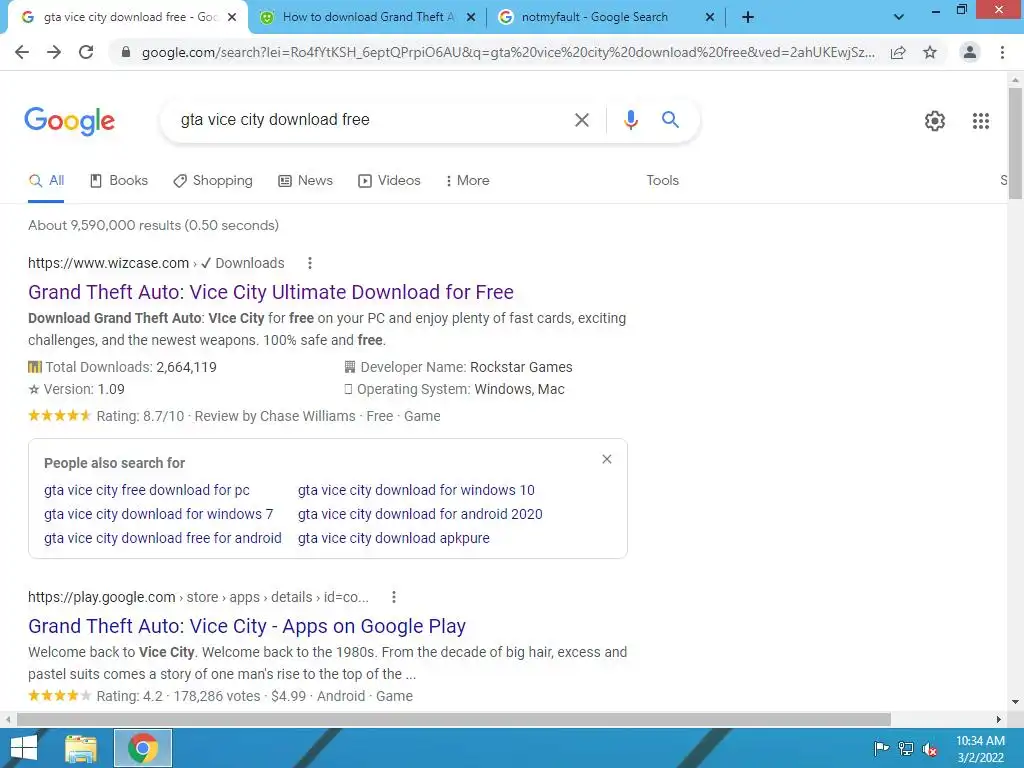
Task: Go back to the previous page
Action: point(22,52)
